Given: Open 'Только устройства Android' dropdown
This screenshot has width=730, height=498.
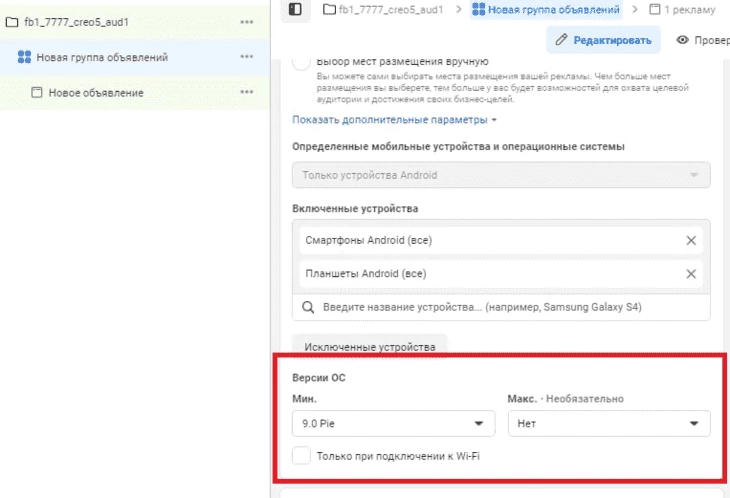Looking at the screenshot, I should (x=501, y=175).
